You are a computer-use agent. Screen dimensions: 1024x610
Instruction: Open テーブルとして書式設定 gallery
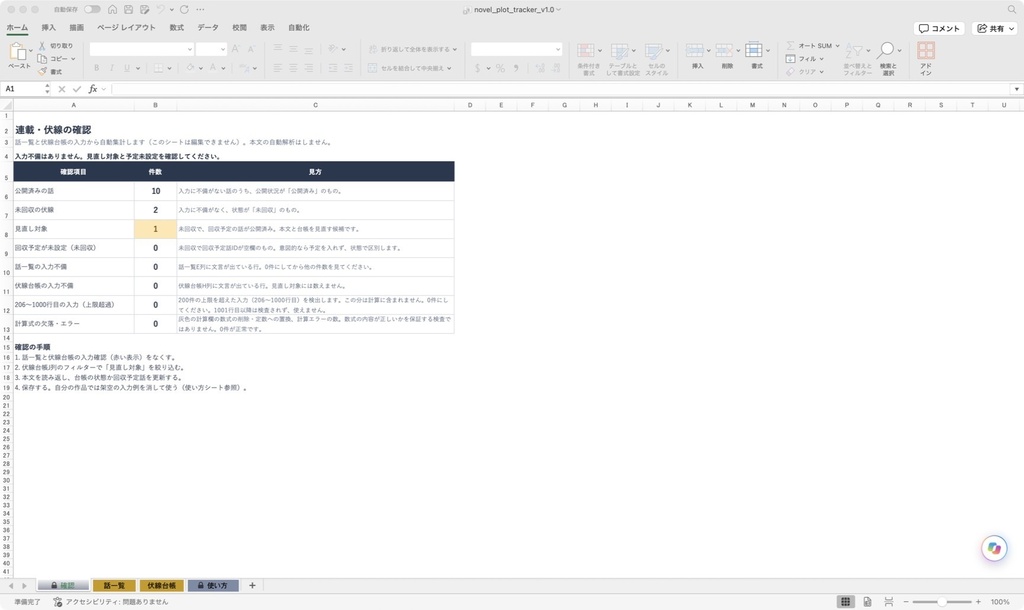tap(622, 59)
